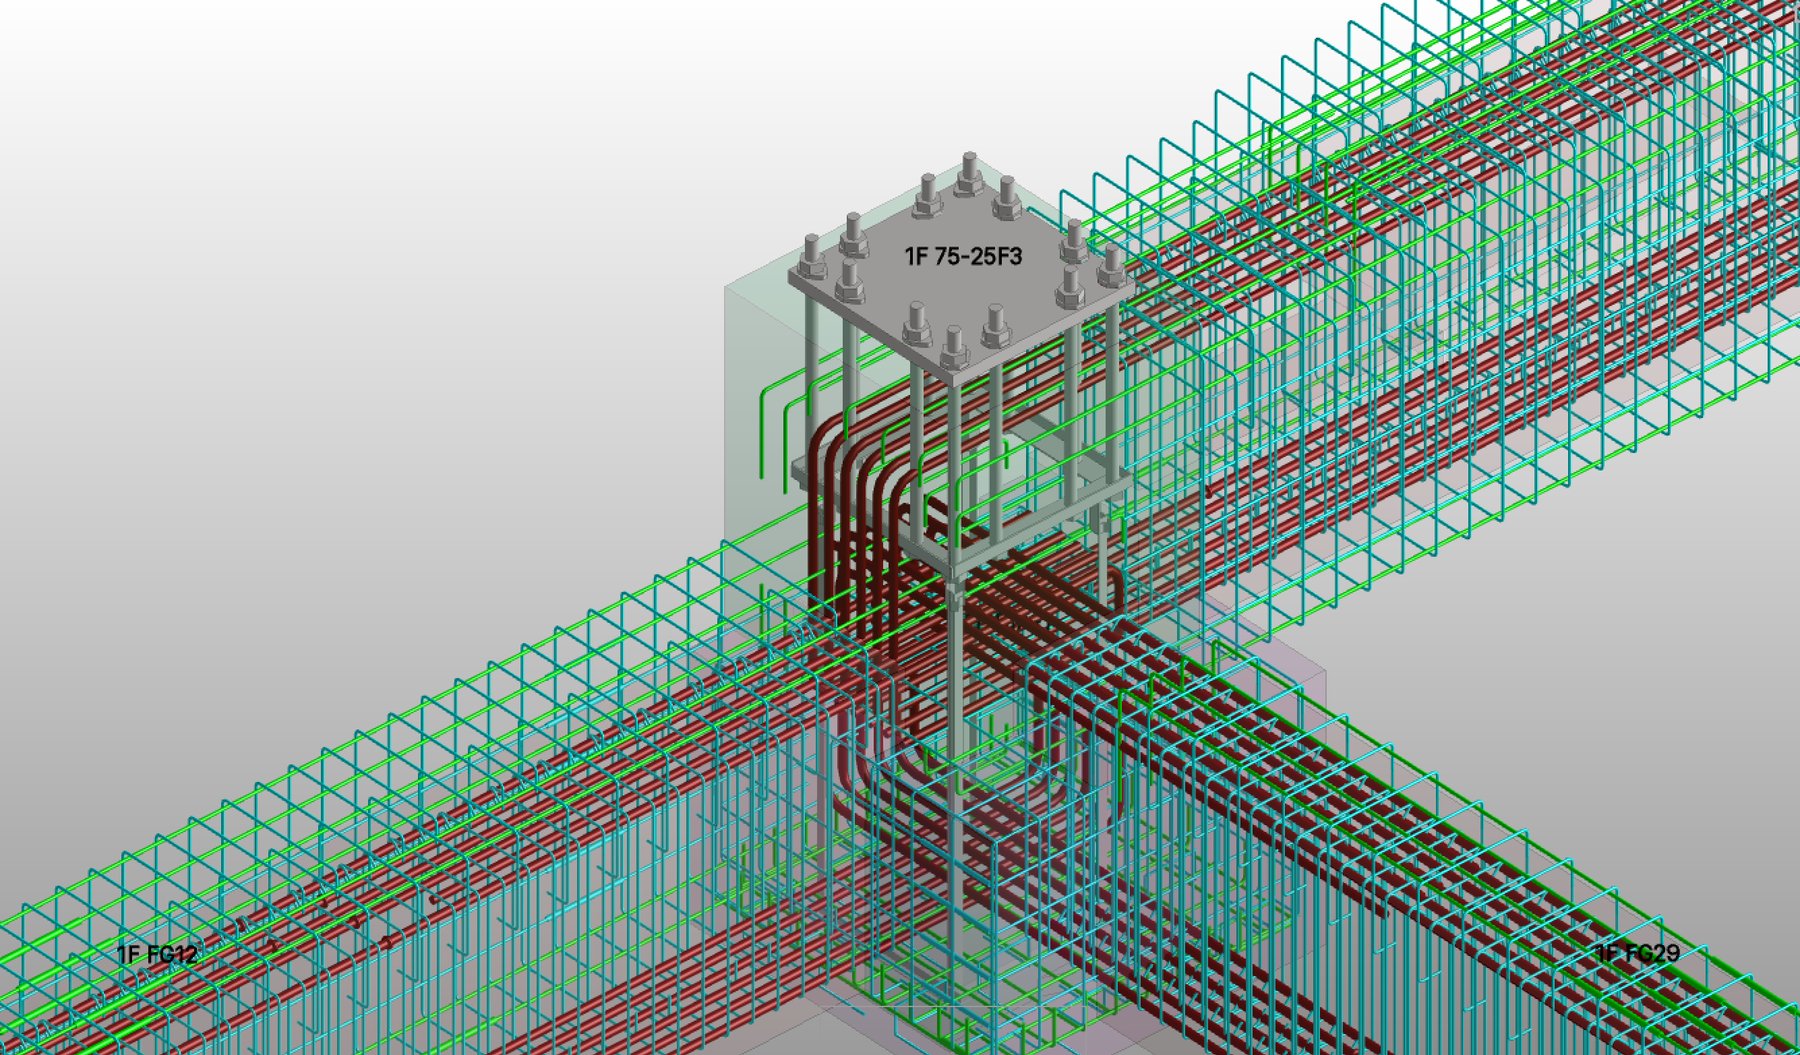Select the 1F FG29 beam label

point(1637,953)
